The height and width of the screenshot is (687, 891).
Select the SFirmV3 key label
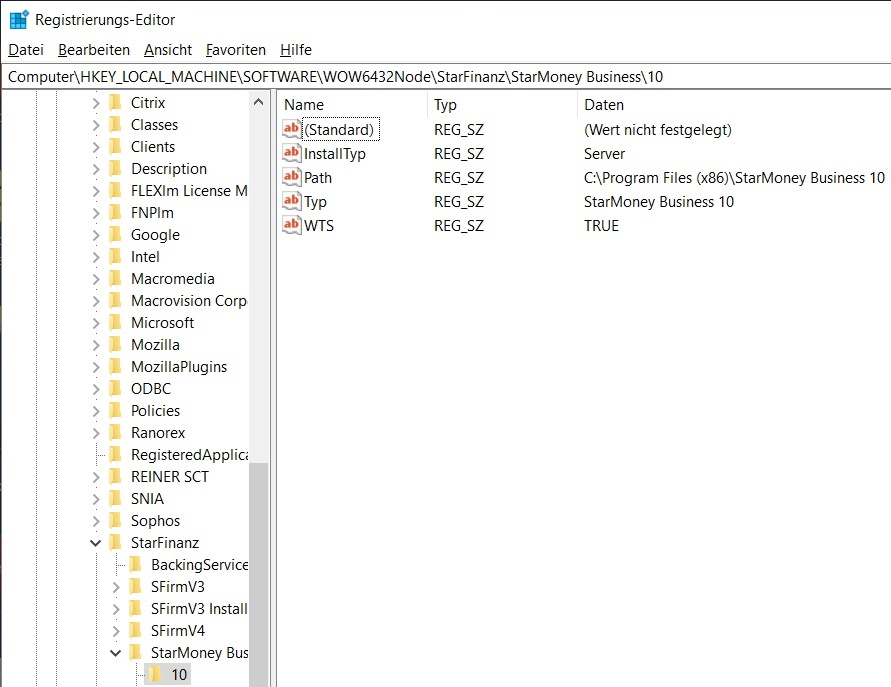click(177, 587)
